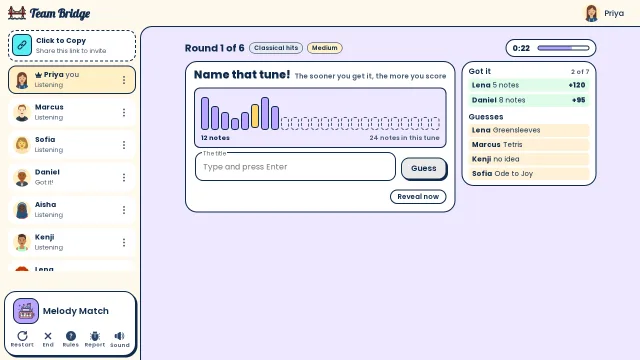Submit with the Guess button
The height and width of the screenshot is (360, 640).
click(x=424, y=168)
